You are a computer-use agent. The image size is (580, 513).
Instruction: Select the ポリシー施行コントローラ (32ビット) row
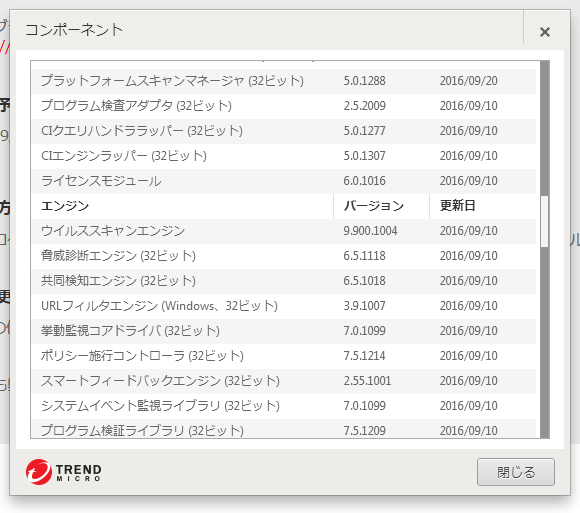(284, 356)
